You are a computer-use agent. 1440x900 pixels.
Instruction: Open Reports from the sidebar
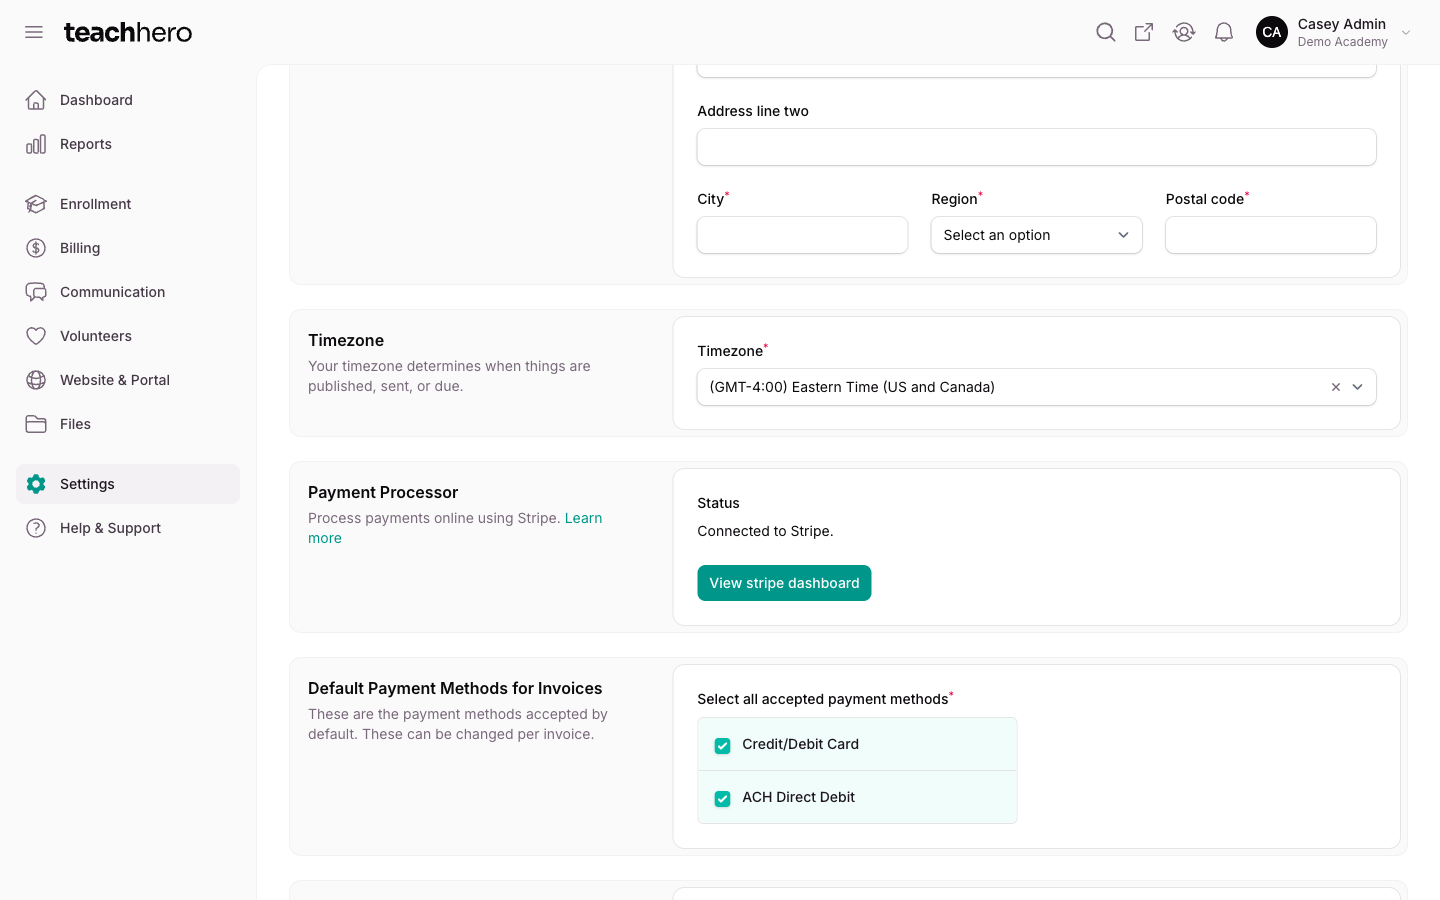pyautogui.click(x=128, y=144)
